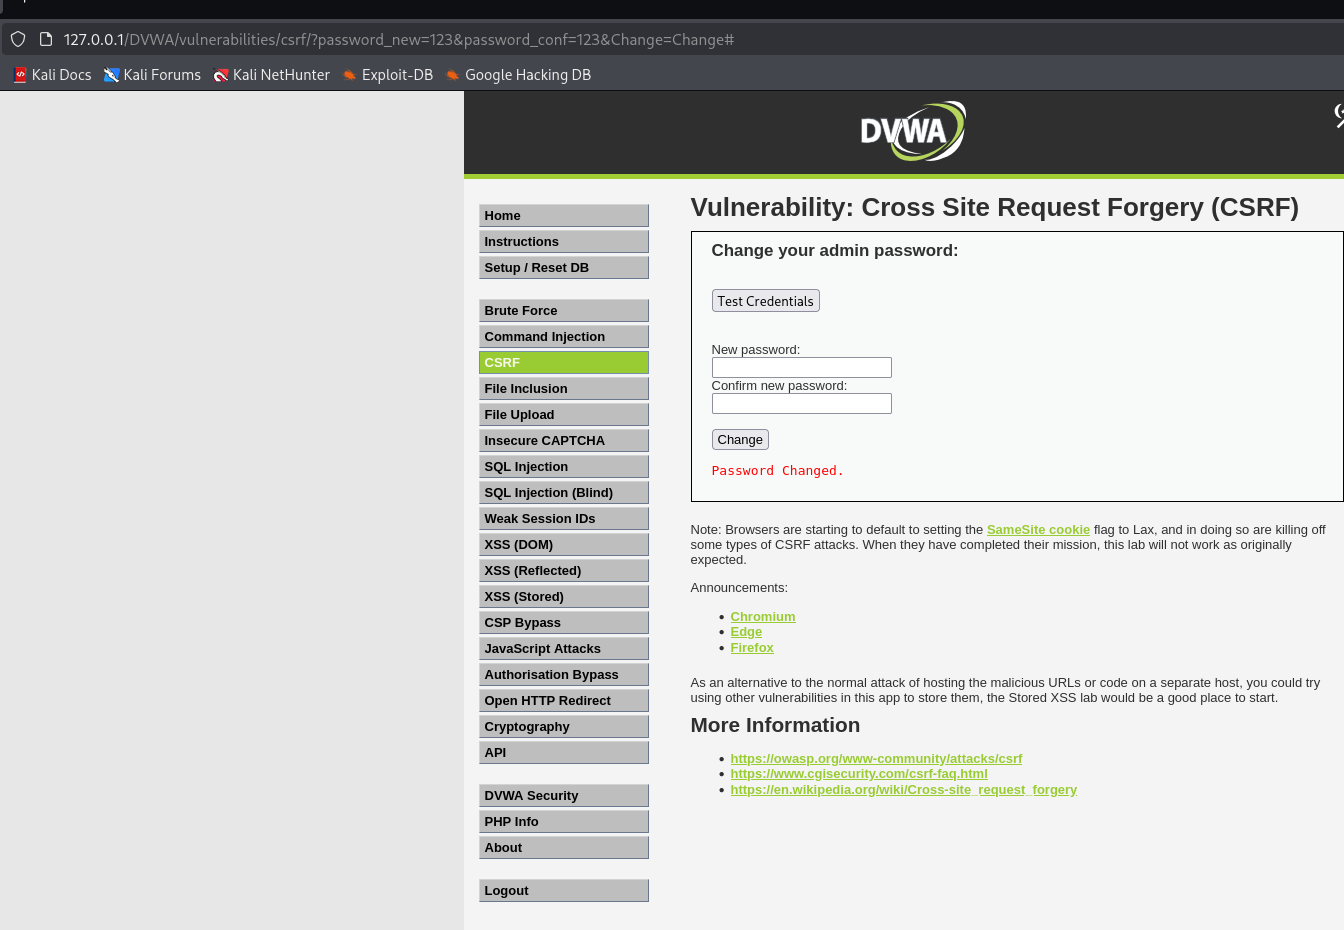1344x930 pixels.
Task: Open the Edge announcement link
Action: pyautogui.click(x=746, y=632)
